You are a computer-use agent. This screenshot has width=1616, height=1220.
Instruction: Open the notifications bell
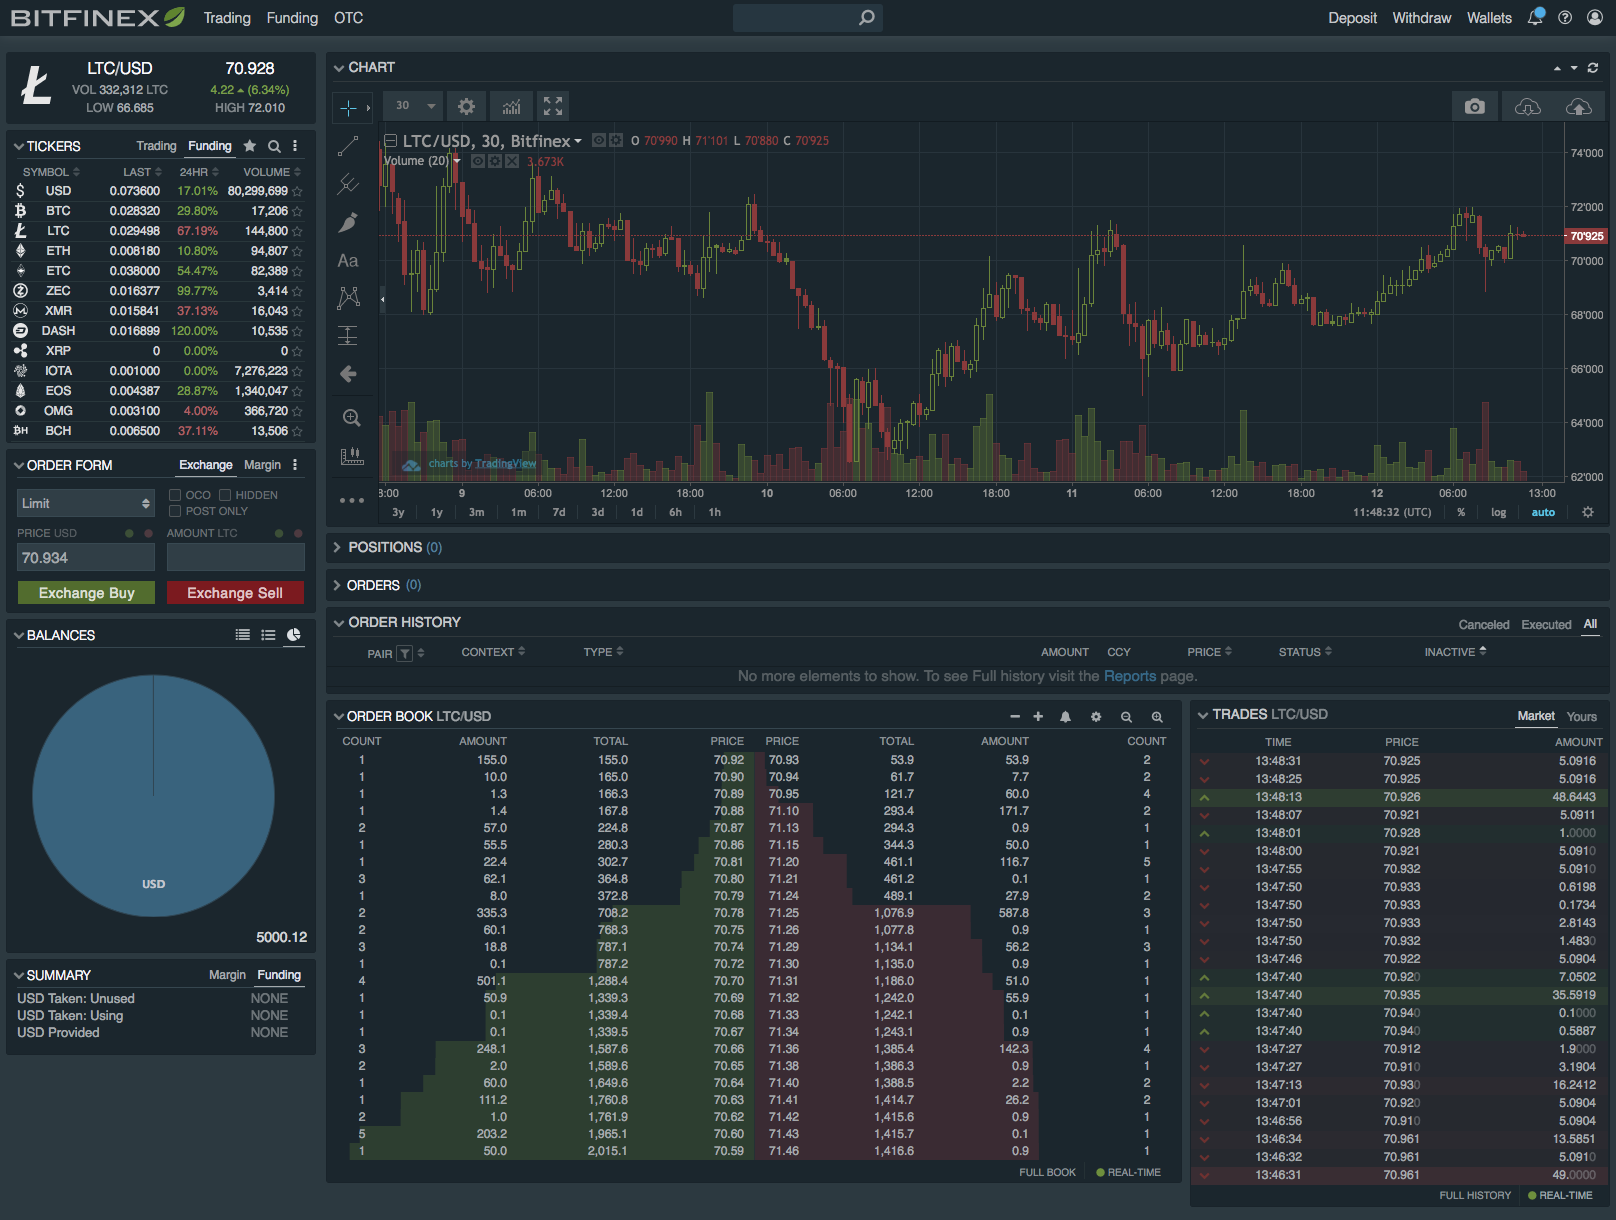coord(1535,17)
